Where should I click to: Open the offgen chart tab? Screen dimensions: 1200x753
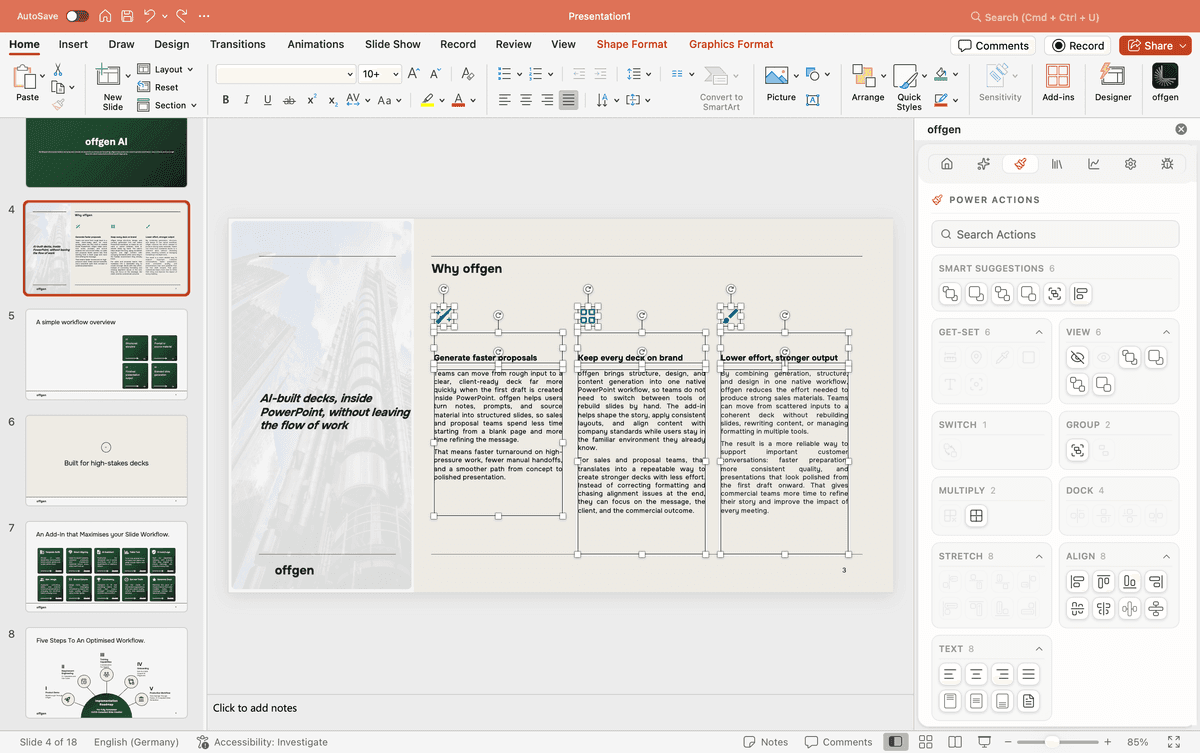point(1094,164)
